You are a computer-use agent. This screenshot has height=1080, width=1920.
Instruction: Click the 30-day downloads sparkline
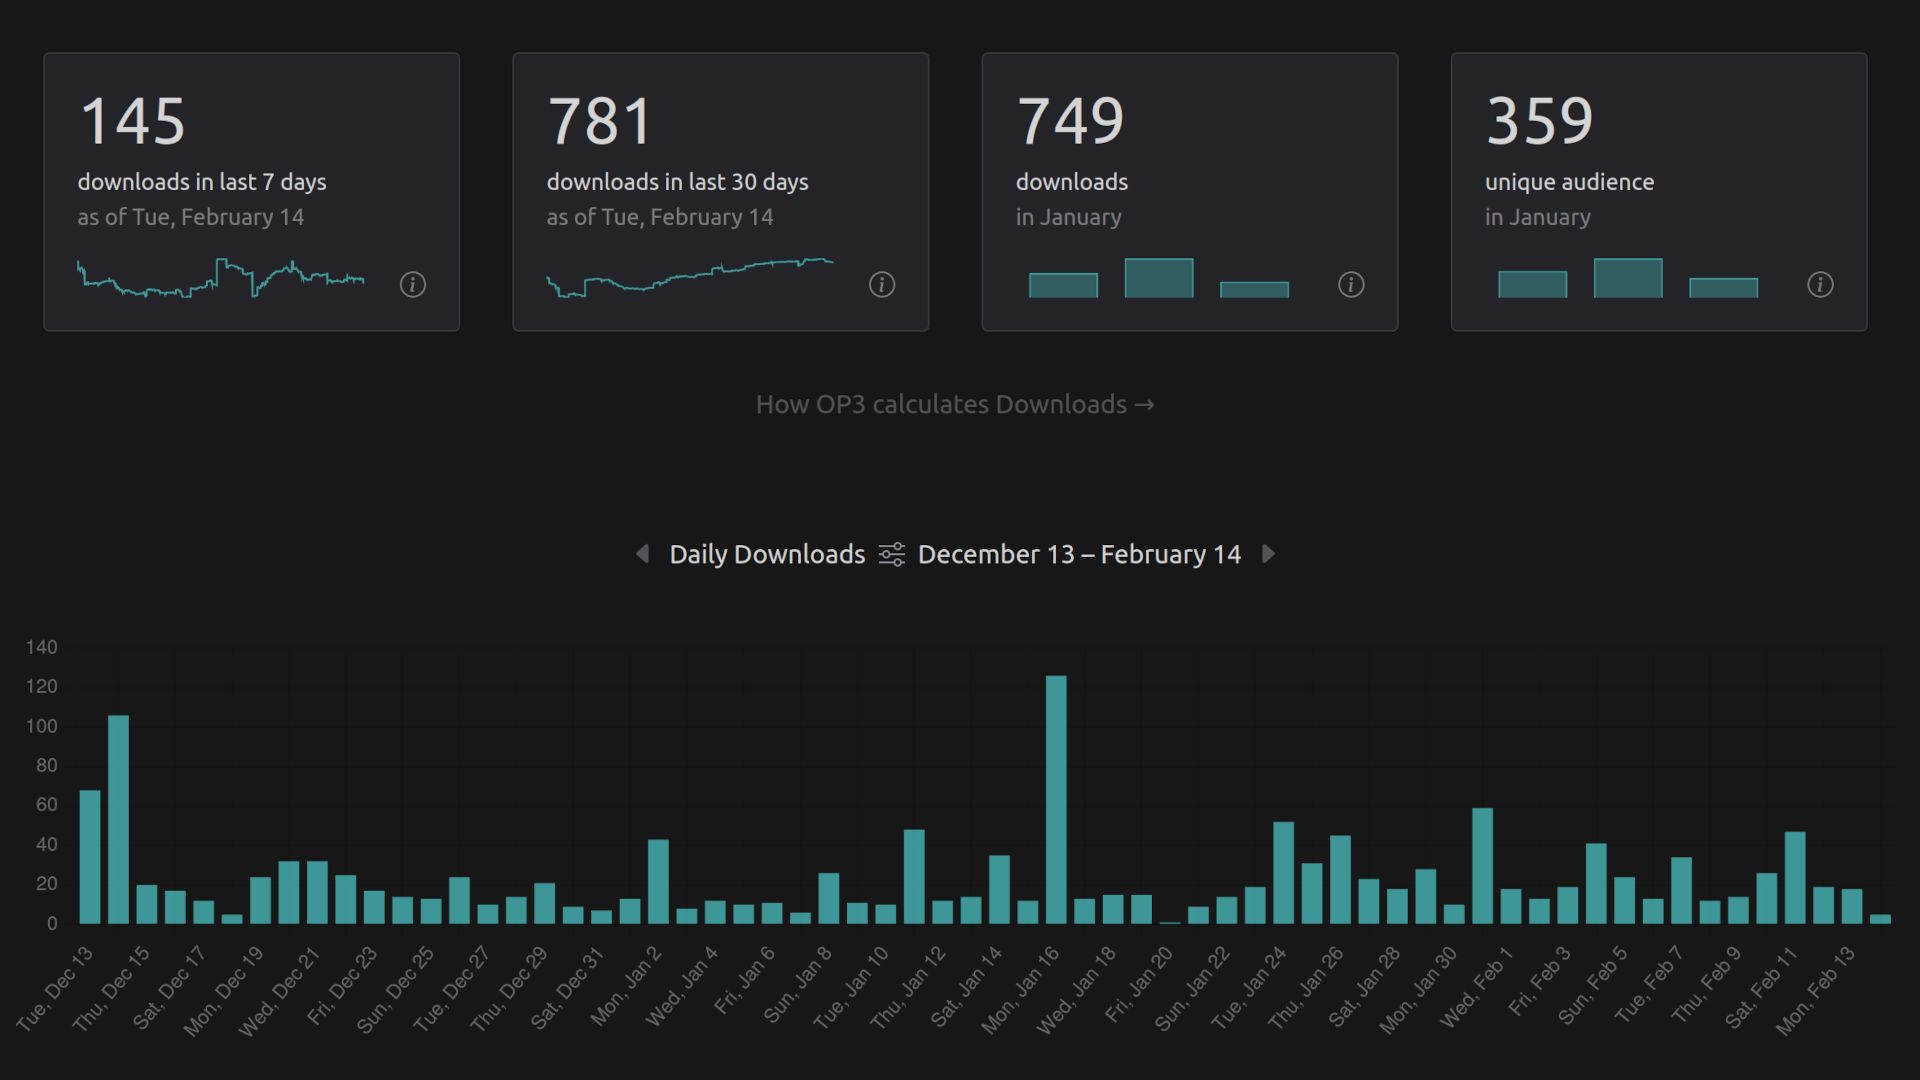point(690,277)
